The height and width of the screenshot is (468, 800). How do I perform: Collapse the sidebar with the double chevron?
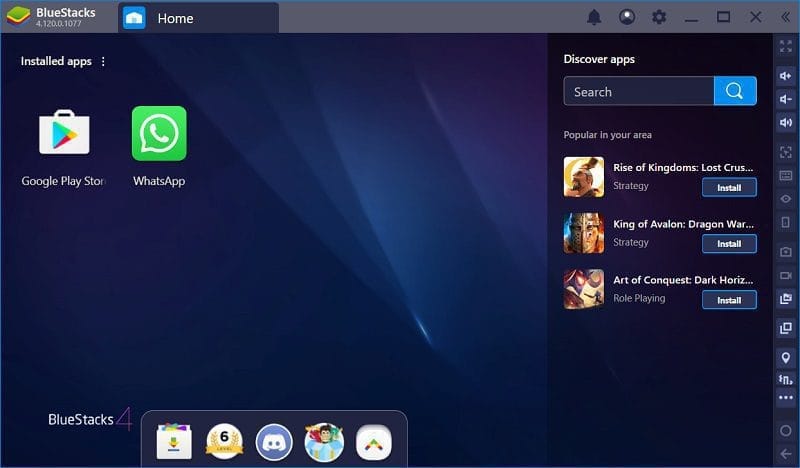click(786, 17)
